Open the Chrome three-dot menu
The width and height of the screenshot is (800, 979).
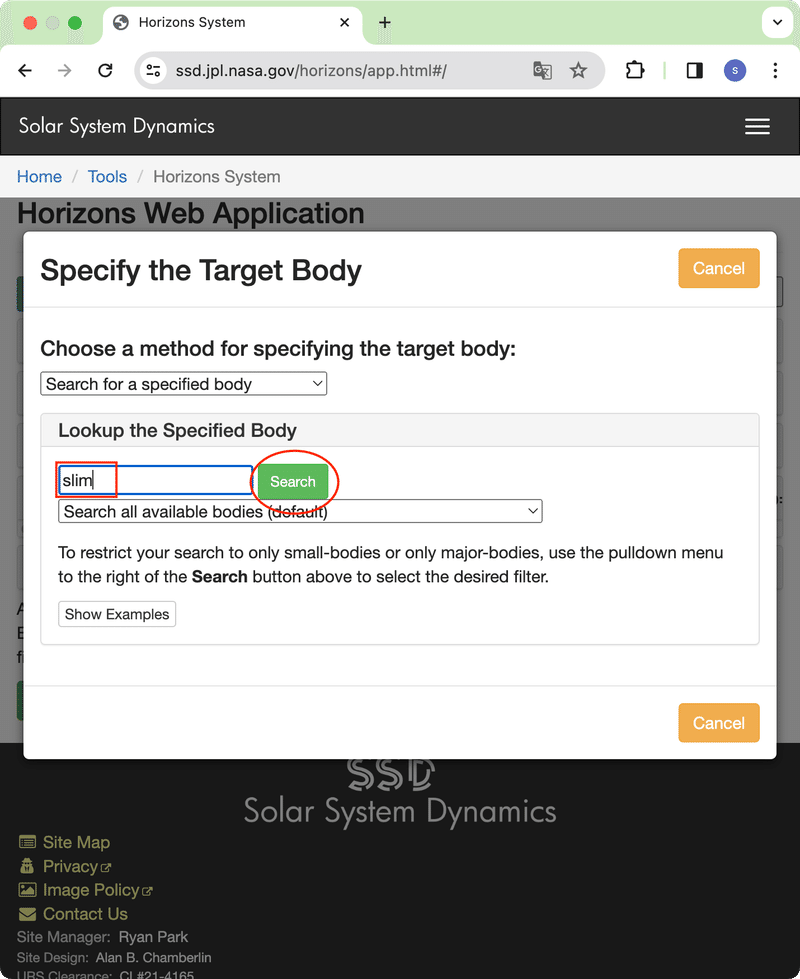point(776,70)
